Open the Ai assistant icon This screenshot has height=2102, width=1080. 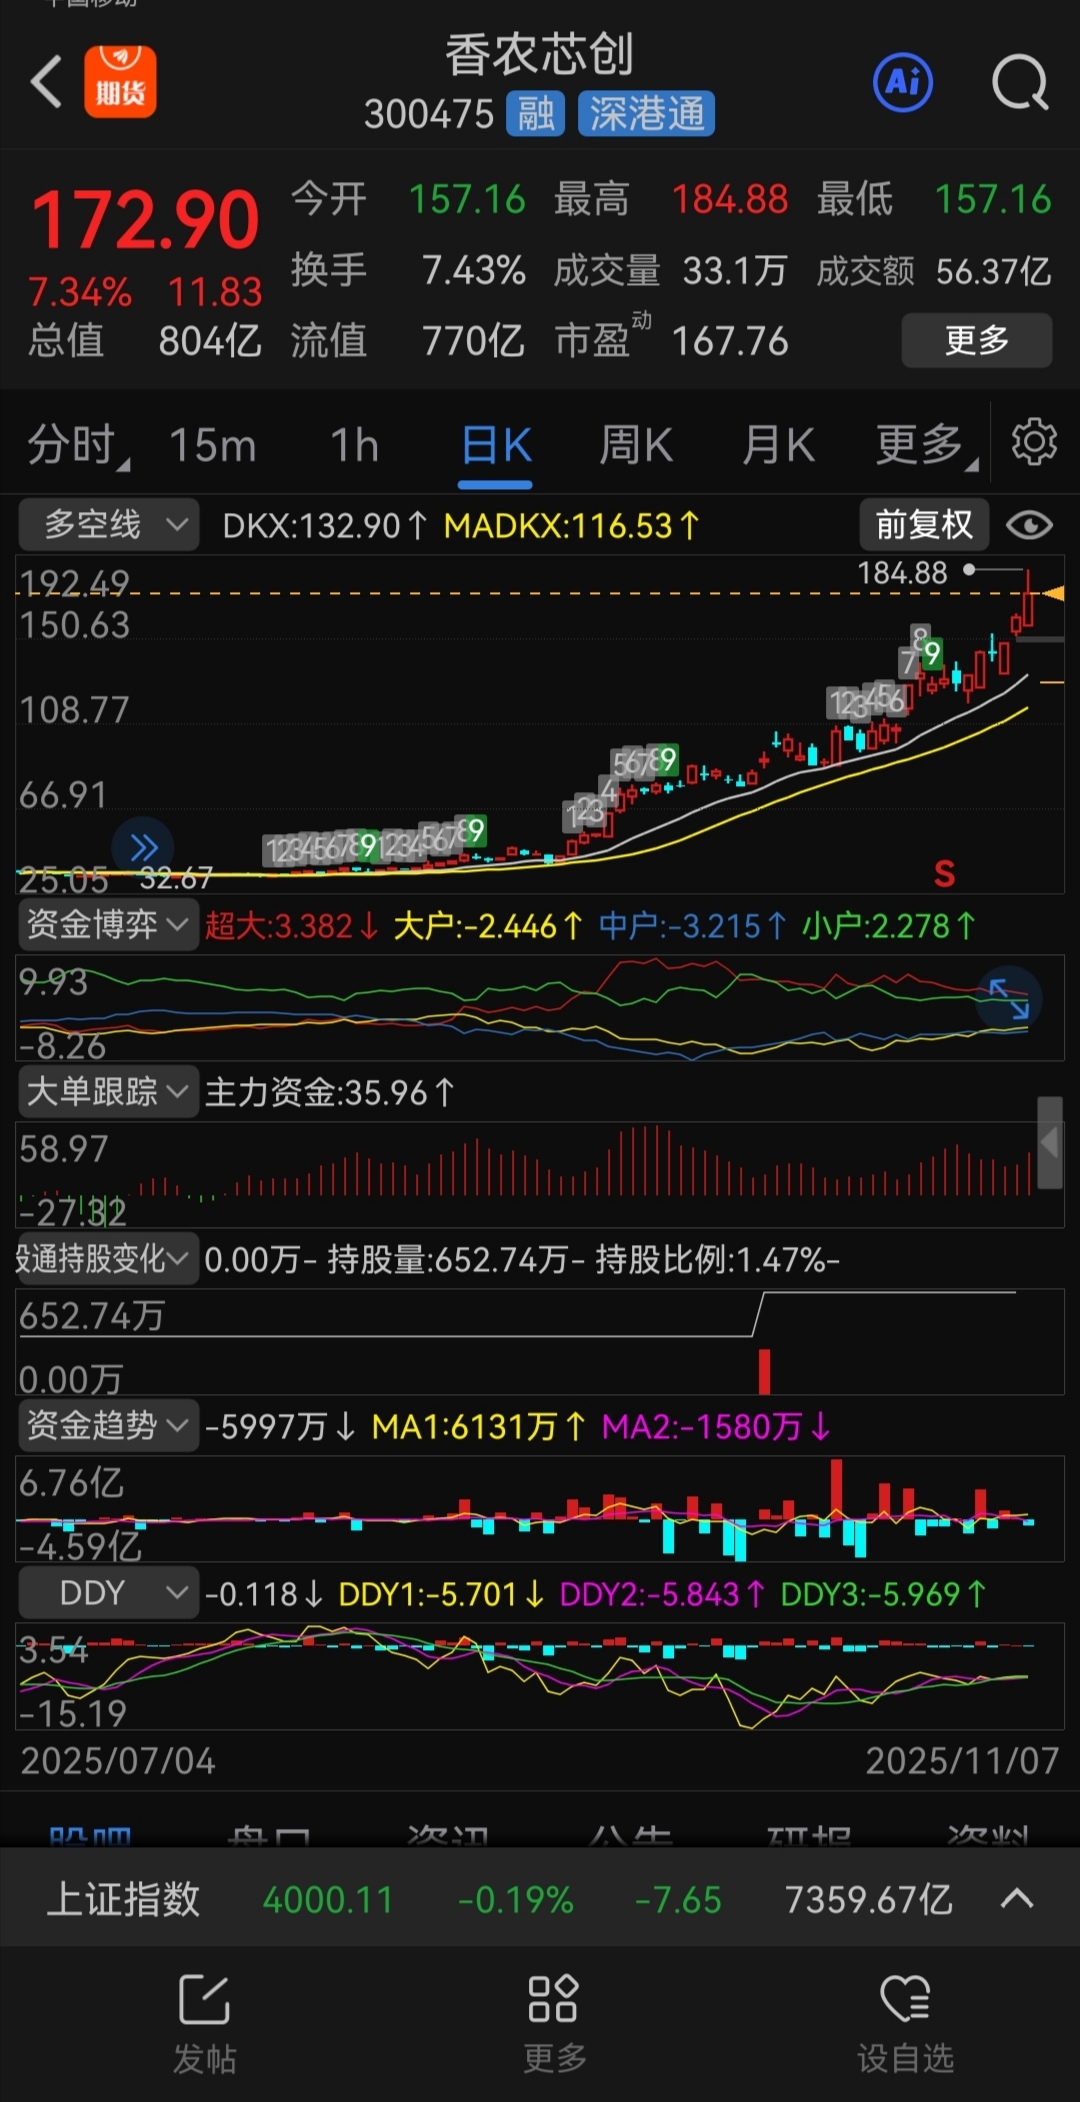[x=903, y=82]
